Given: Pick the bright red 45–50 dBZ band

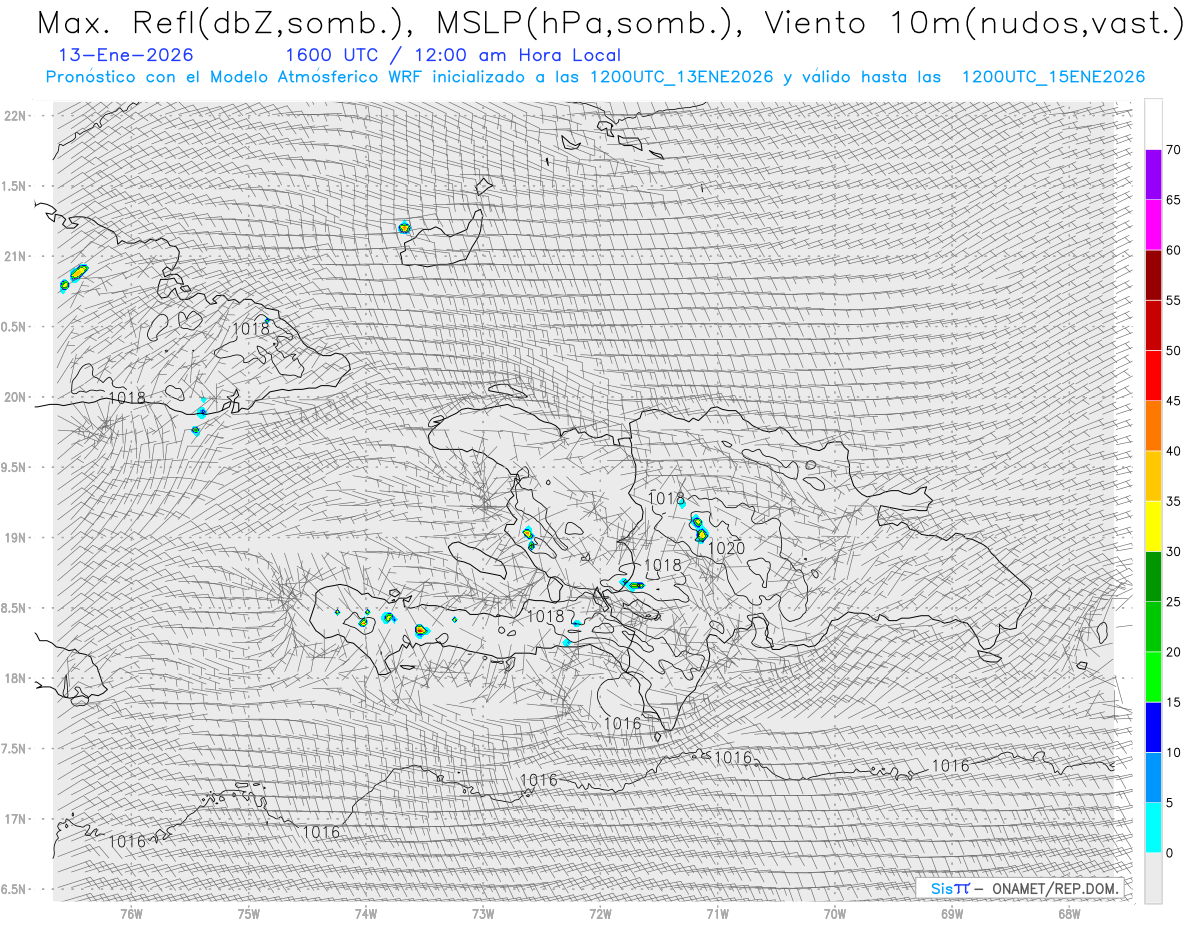Looking at the screenshot, I should [x=1153, y=376].
